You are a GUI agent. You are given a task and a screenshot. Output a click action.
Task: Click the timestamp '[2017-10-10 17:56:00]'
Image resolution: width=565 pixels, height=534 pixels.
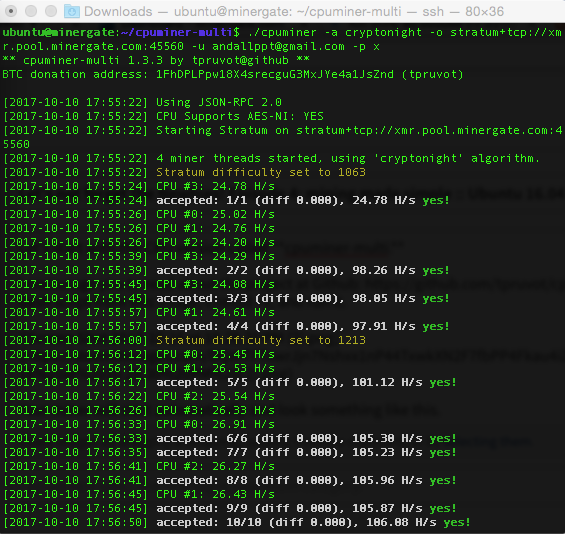[x=75, y=341]
